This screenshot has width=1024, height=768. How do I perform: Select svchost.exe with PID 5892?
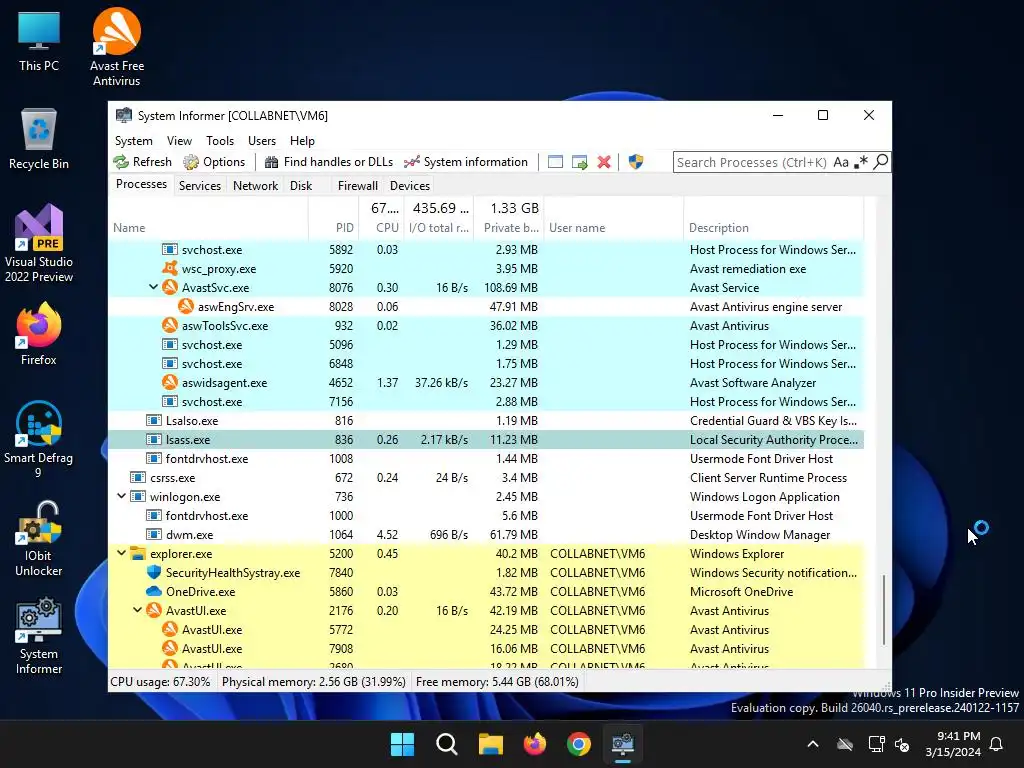pyautogui.click(x=486, y=249)
